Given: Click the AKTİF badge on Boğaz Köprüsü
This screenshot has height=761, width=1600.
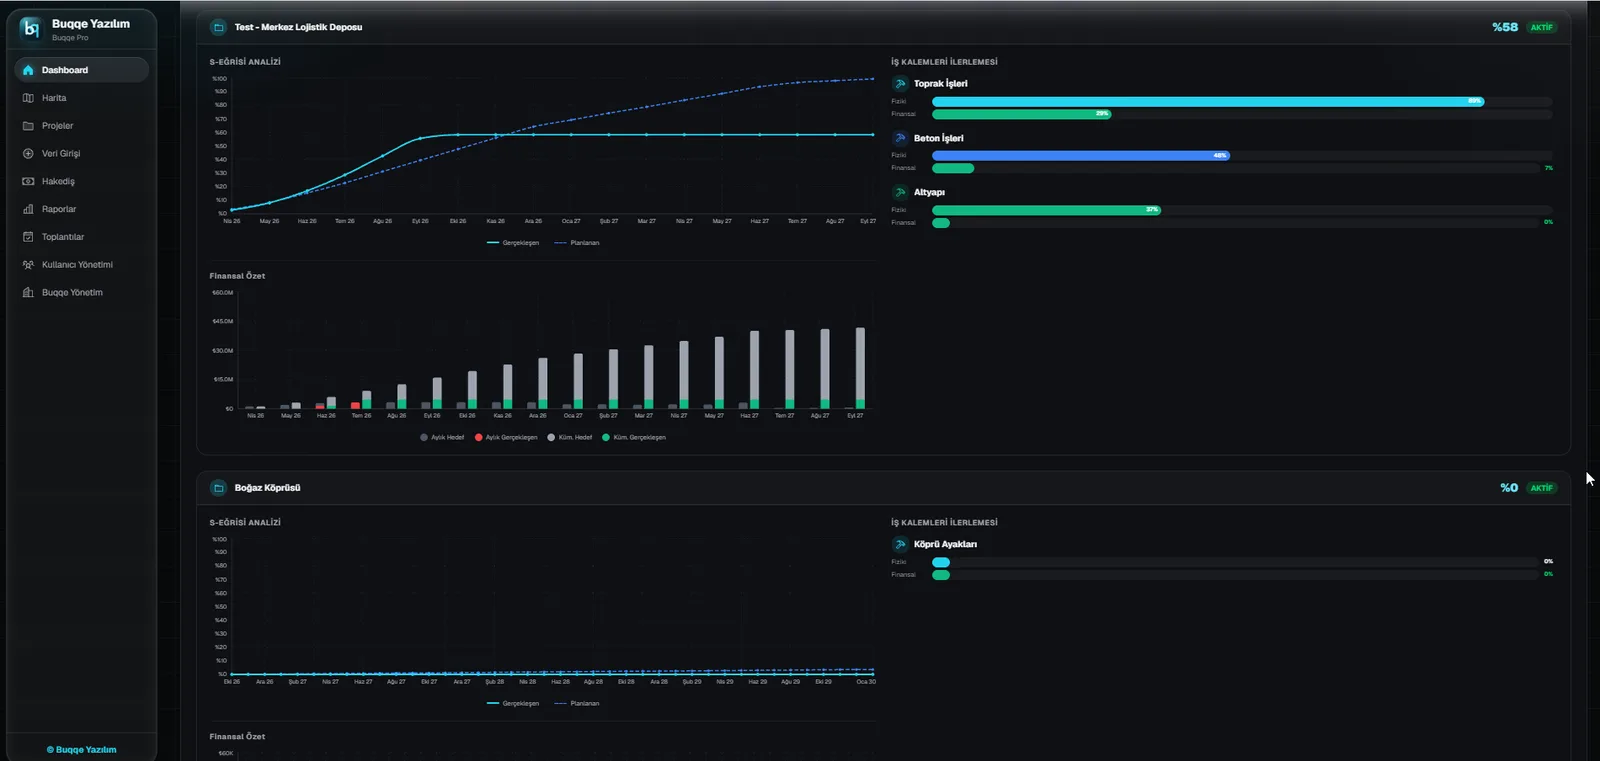Looking at the screenshot, I should click(x=1542, y=488).
